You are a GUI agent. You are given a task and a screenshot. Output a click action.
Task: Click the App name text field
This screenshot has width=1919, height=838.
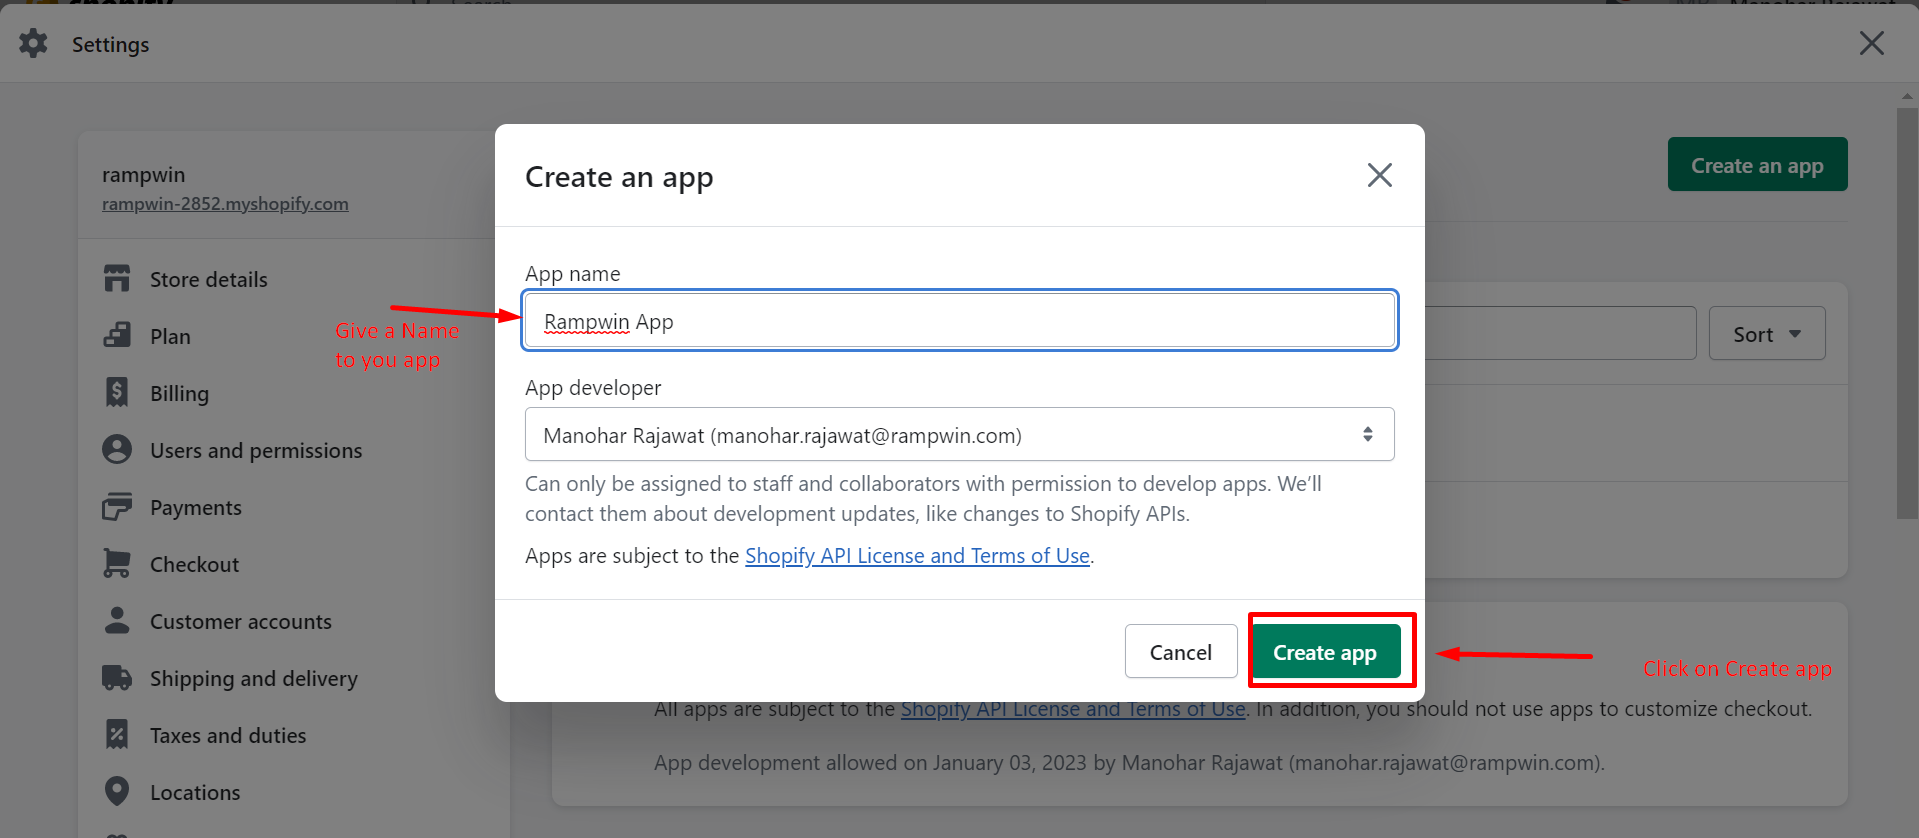pyautogui.click(x=959, y=321)
